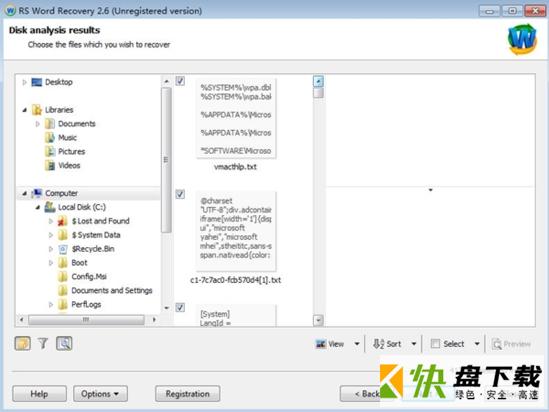Open the filter funnel tool

pos(43,343)
